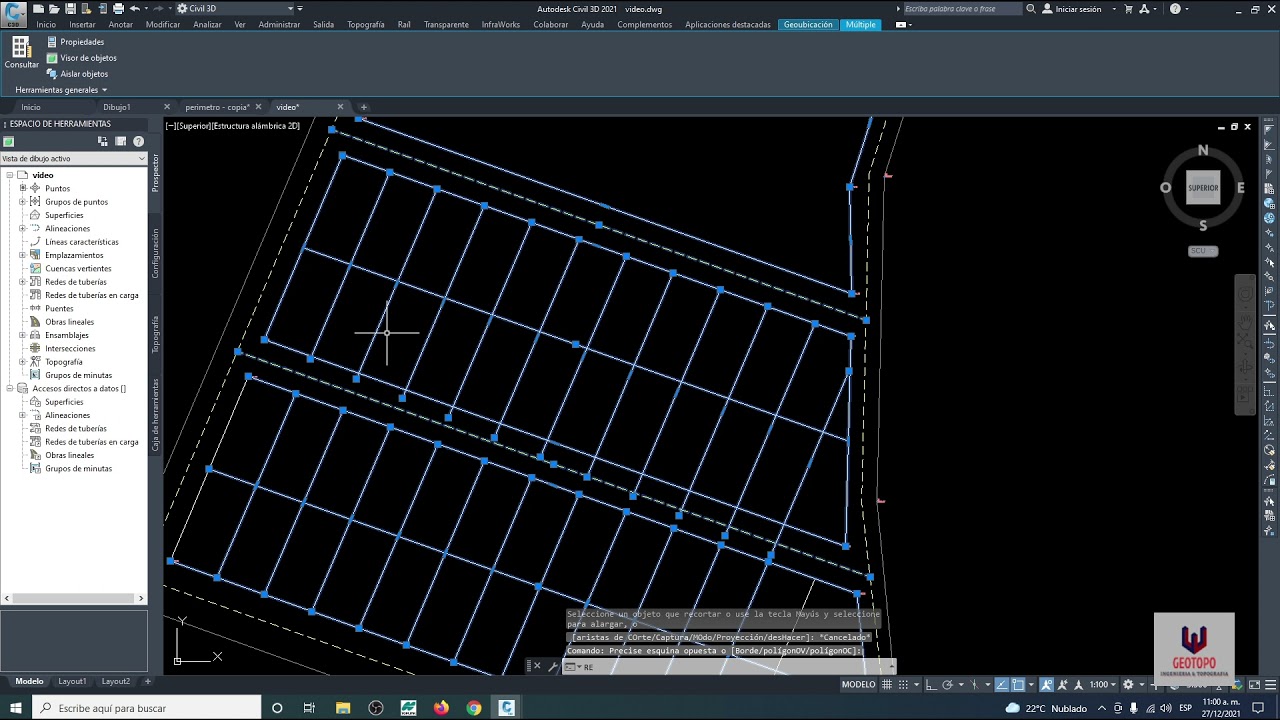Toggle polar tracking in status bar
The image size is (1280, 720).
tap(948, 685)
